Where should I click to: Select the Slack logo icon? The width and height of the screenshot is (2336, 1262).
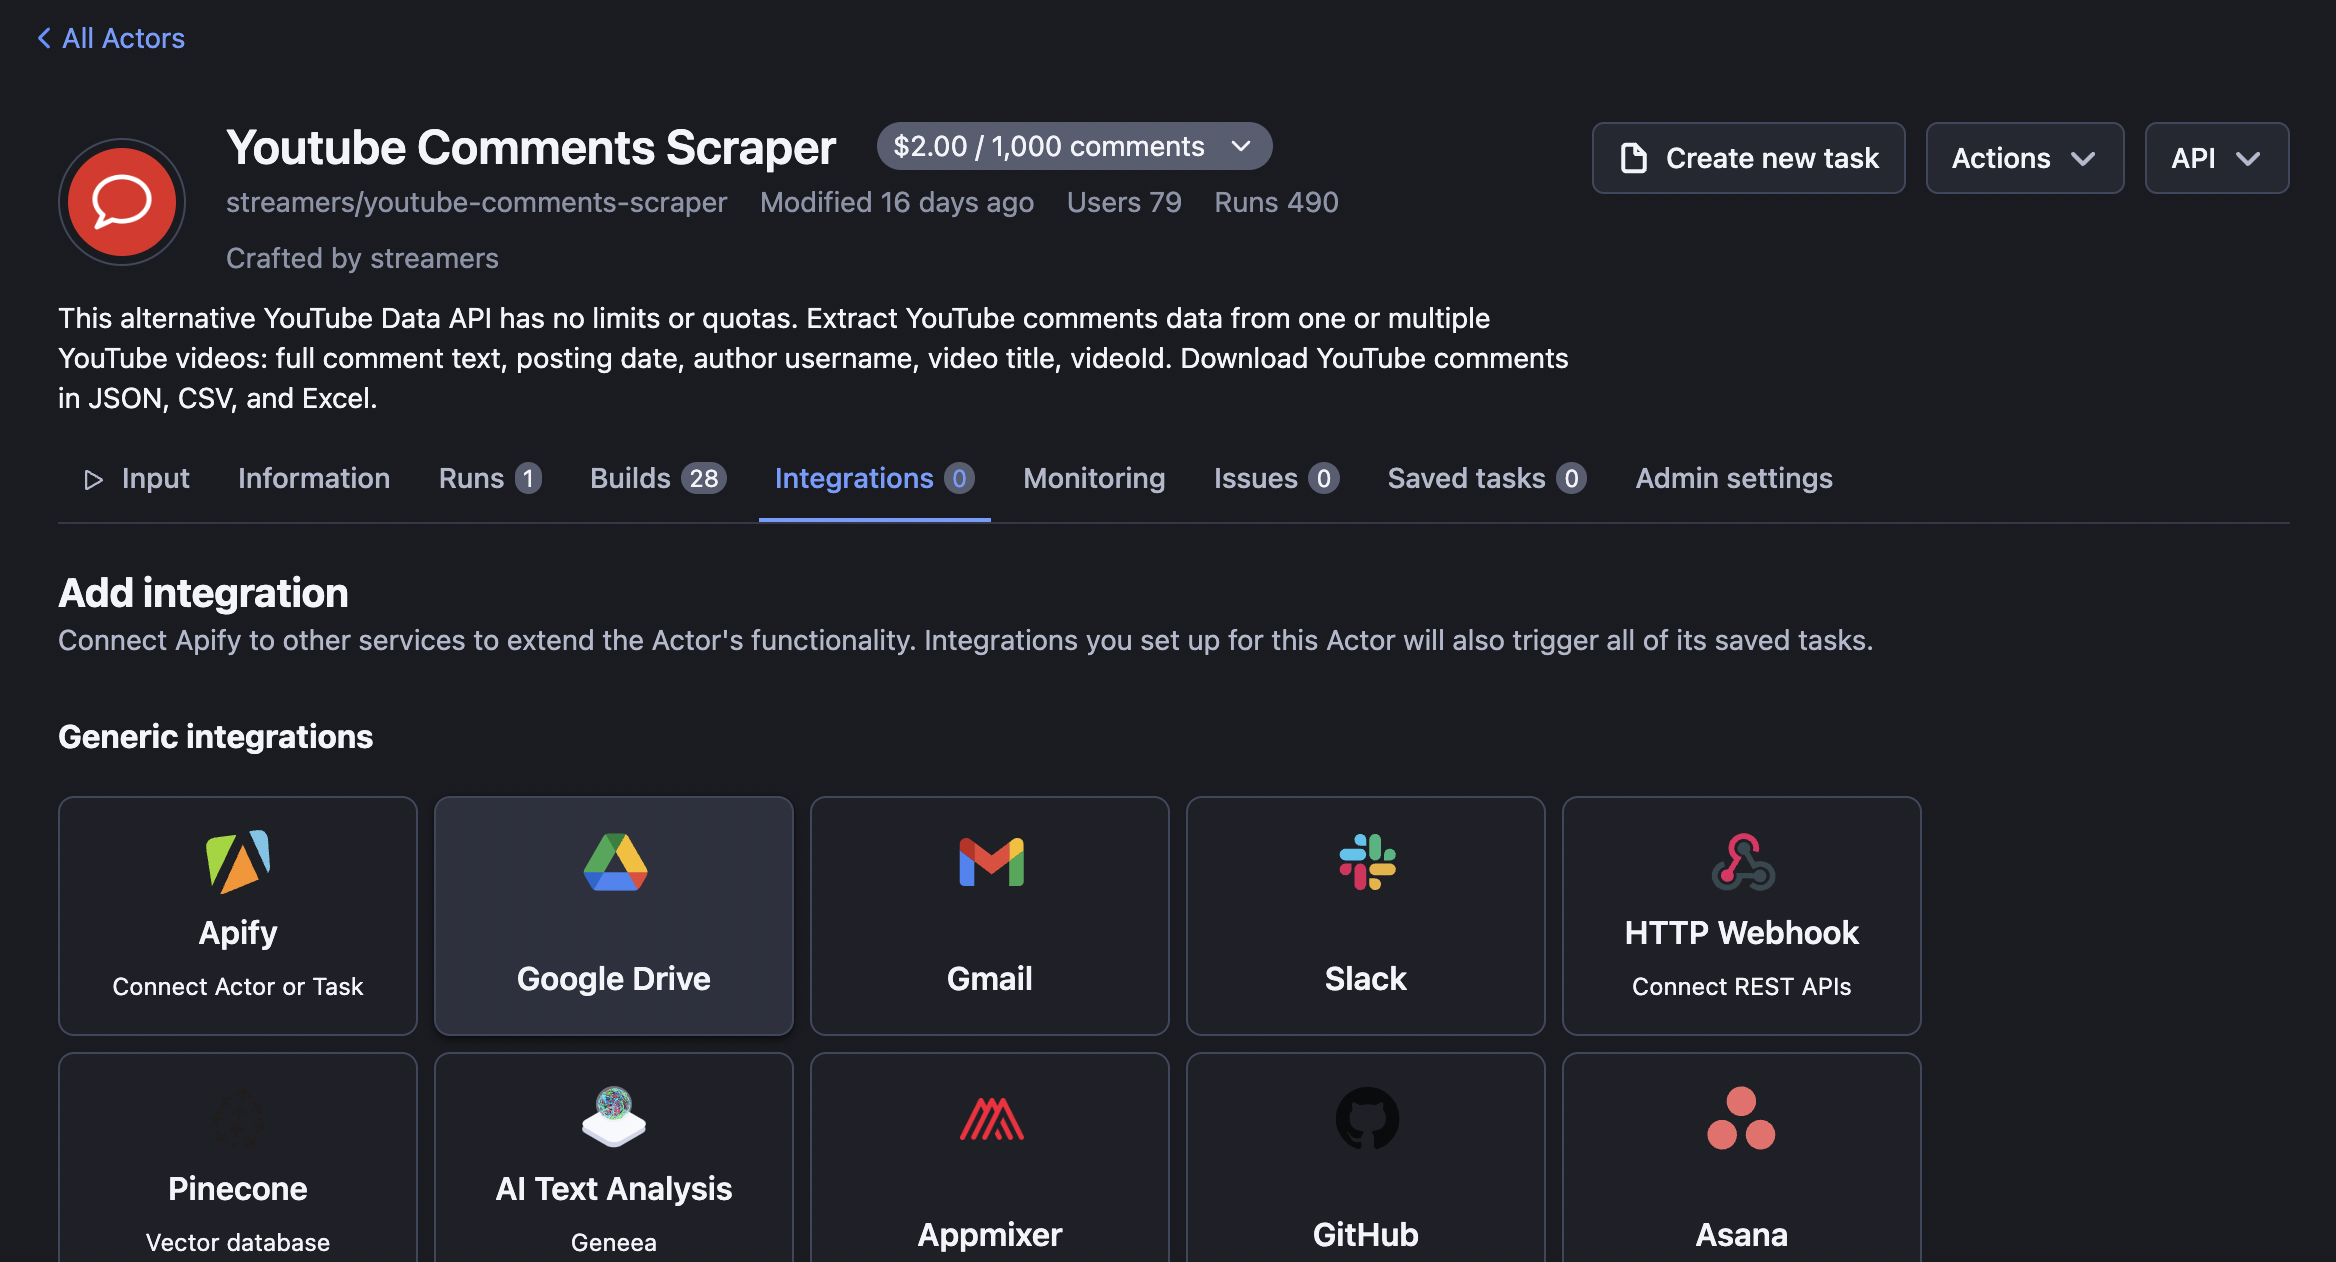coord(1366,862)
